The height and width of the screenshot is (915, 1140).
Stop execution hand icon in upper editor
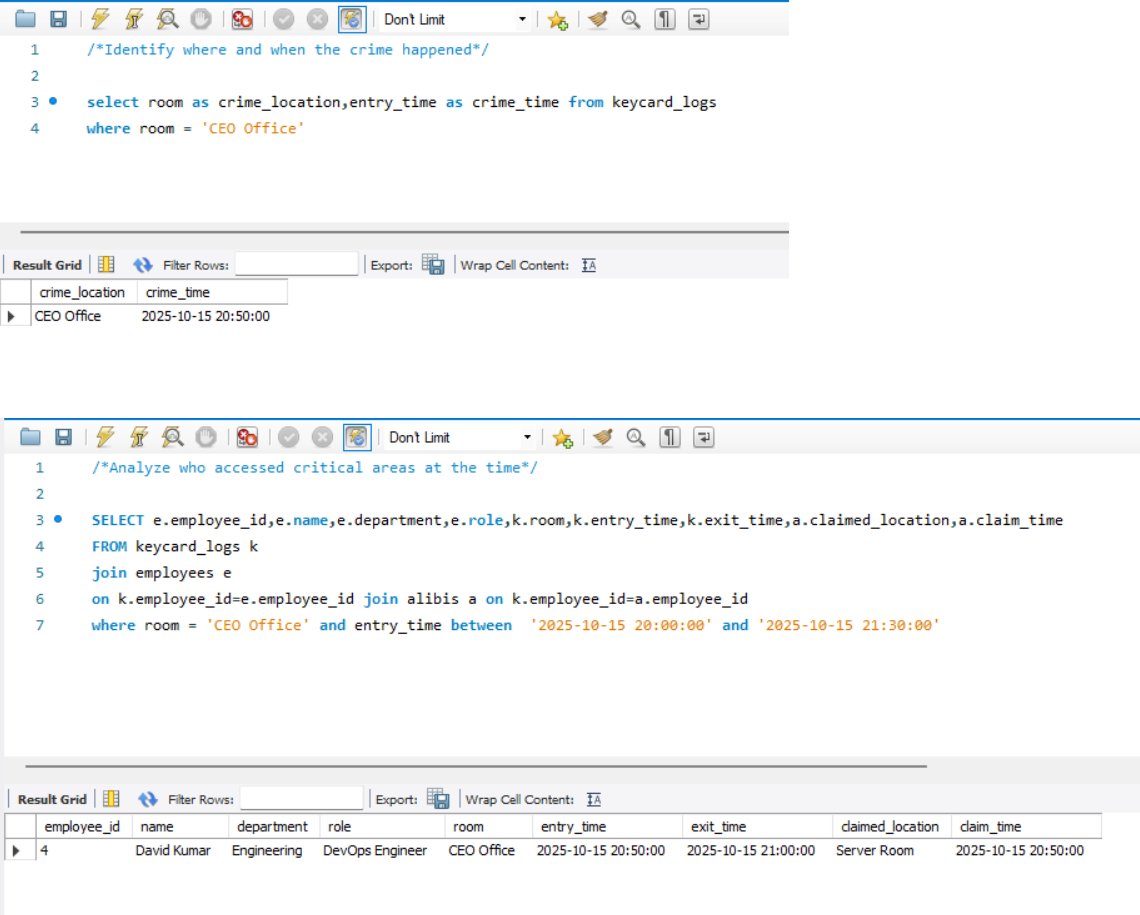click(201, 19)
